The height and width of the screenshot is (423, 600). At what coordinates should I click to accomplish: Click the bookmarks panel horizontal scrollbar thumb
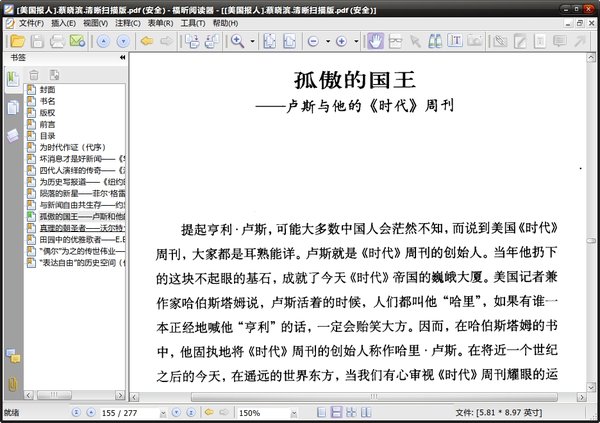54,395
